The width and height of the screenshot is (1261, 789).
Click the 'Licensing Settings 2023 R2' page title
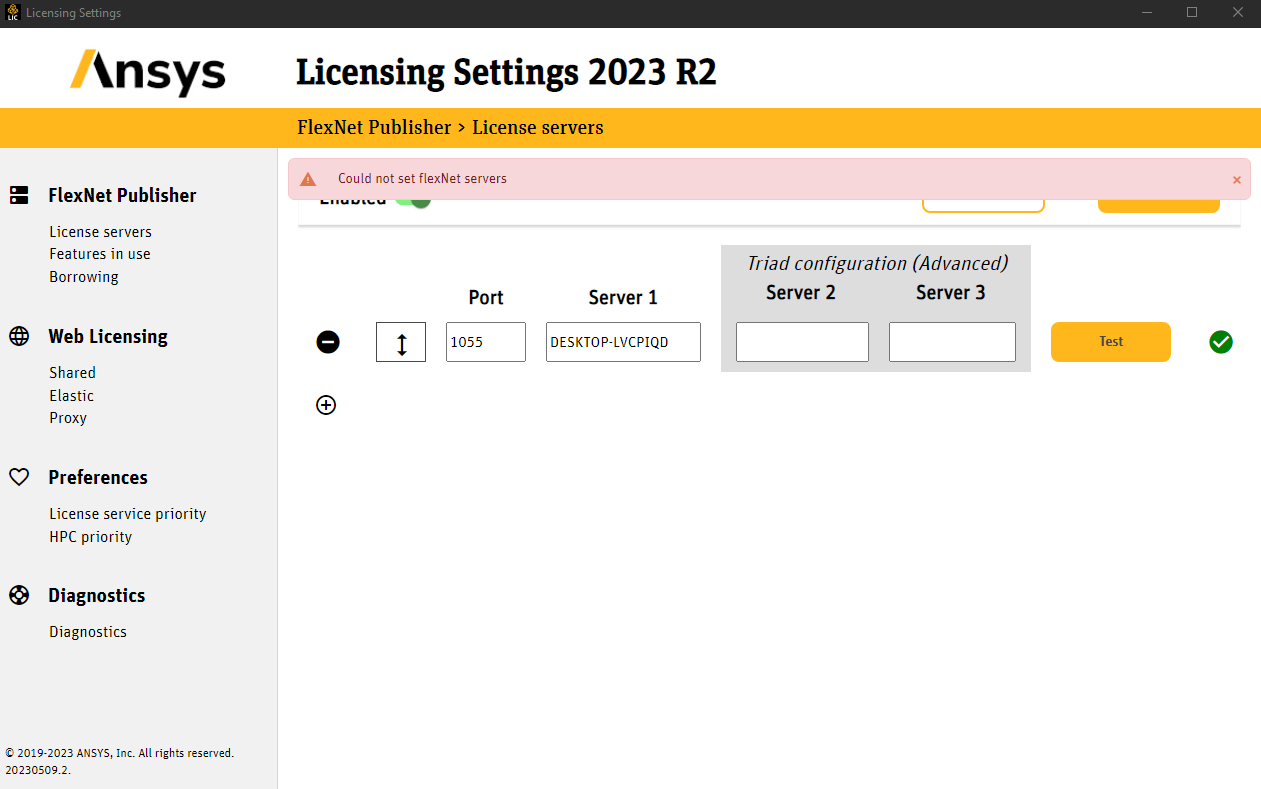click(506, 73)
